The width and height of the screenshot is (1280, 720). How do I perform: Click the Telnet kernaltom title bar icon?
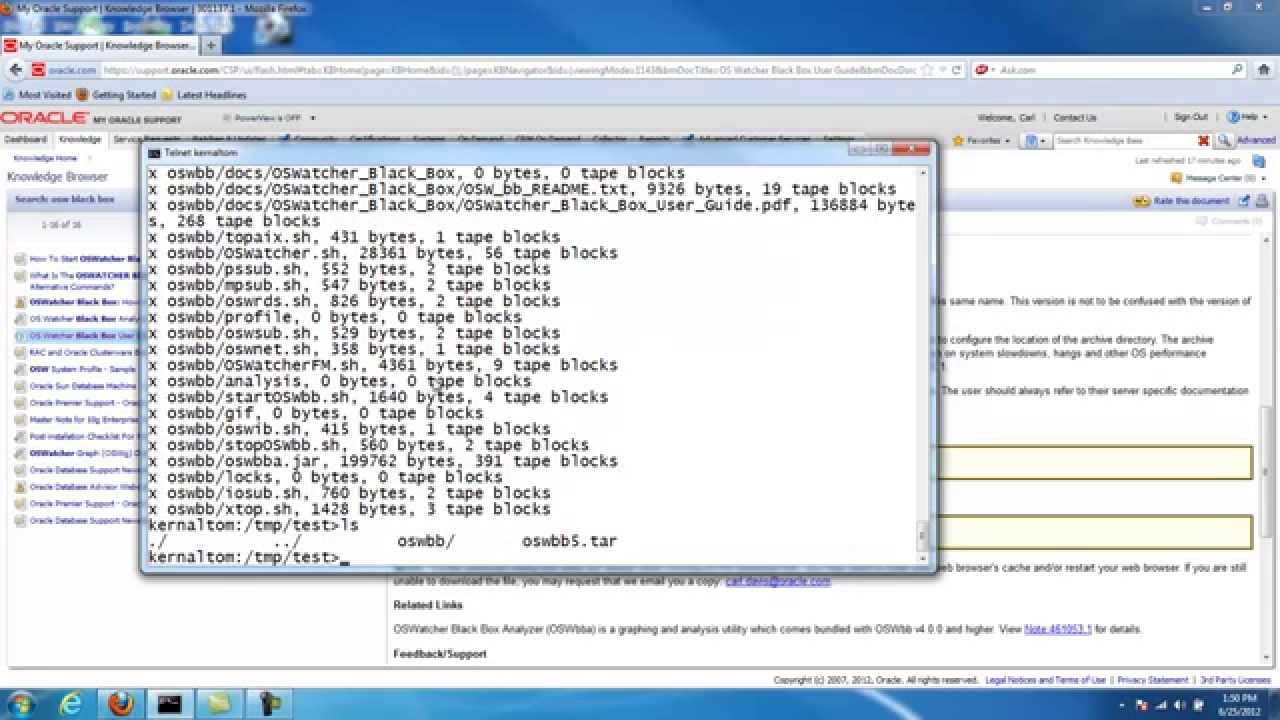point(154,152)
